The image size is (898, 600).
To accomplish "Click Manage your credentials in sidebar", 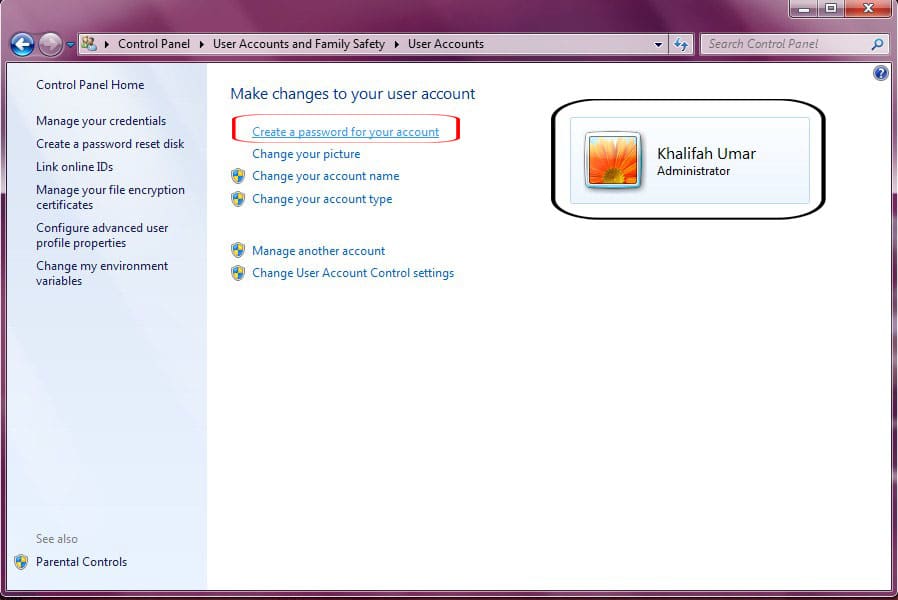I will pos(101,121).
